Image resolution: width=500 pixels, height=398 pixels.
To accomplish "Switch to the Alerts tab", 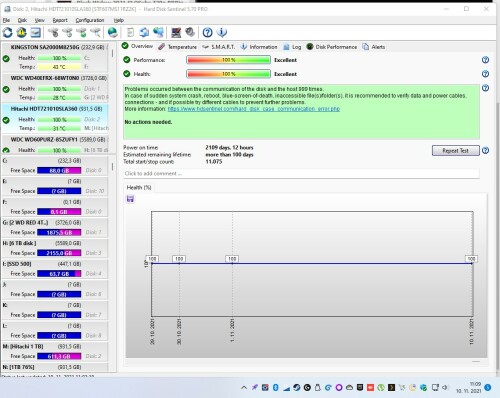I will pyautogui.click(x=374, y=47).
